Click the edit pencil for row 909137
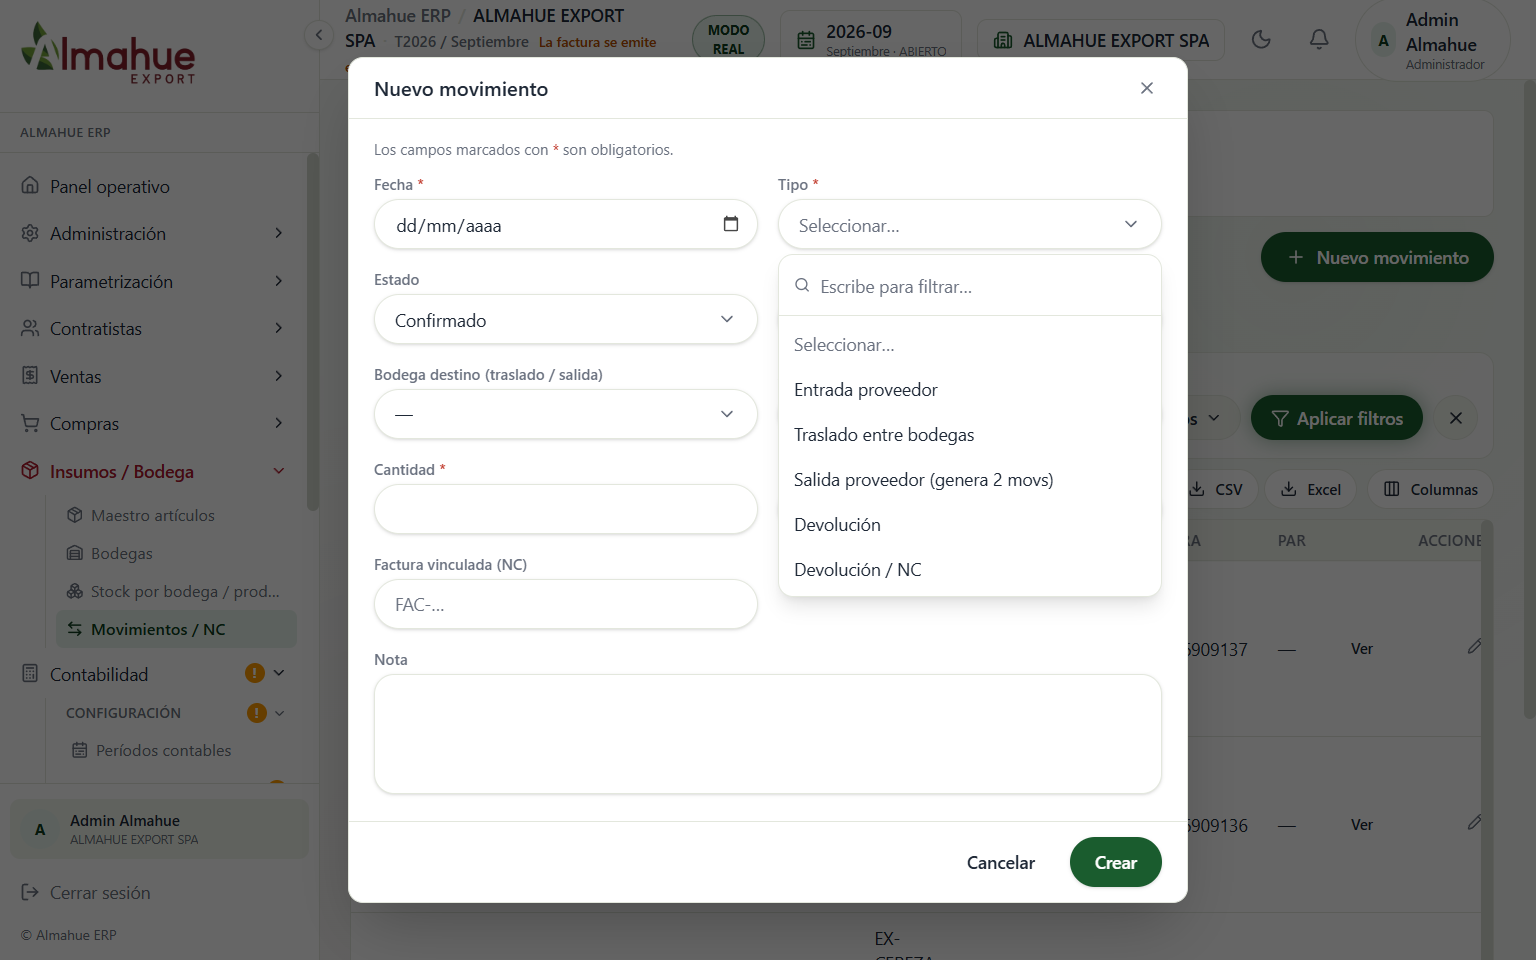The height and width of the screenshot is (960, 1536). pos(1474,647)
